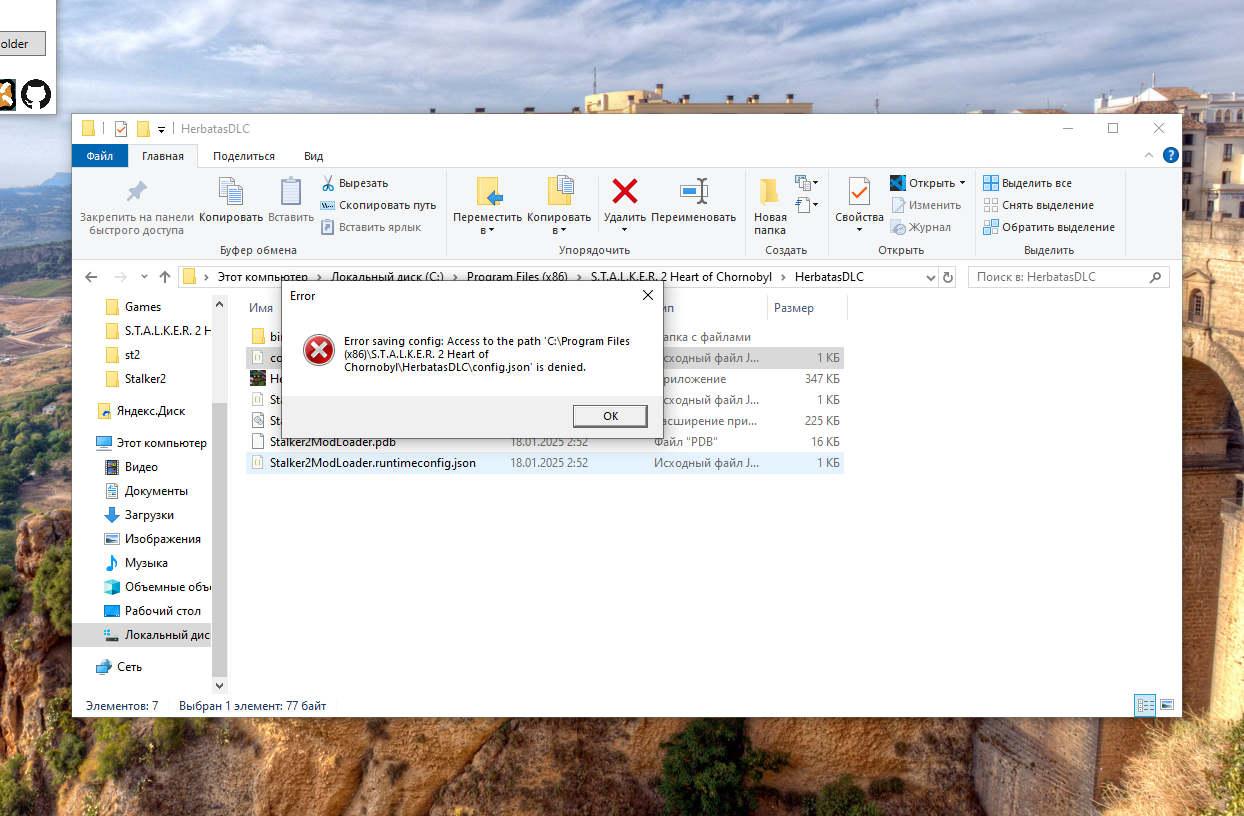This screenshot has height=816, width=1244.
Task: Select Stalker2ModLoader.runtimeconfig.json file
Action: coord(545,463)
